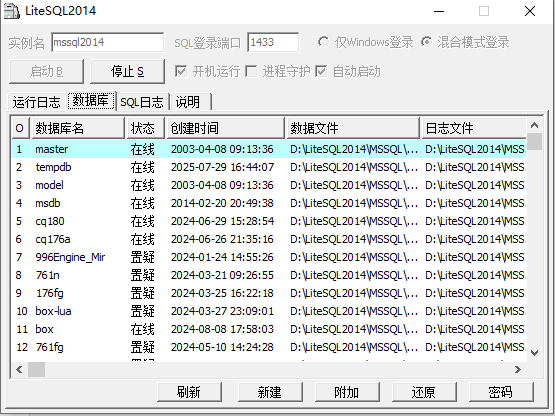The width and height of the screenshot is (555, 416).
Task: Select the 996Engine_Mir database row
Action: (269, 257)
